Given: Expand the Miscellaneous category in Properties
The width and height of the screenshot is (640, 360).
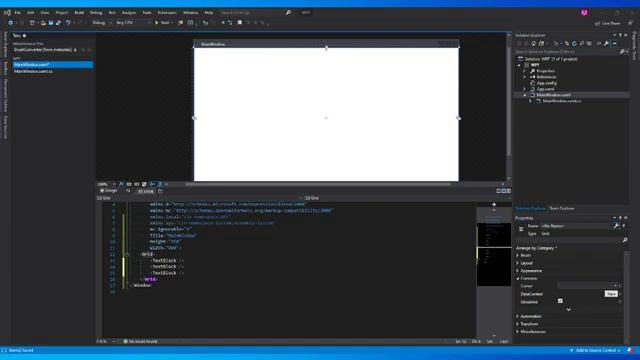Looking at the screenshot, I should click(518, 332).
